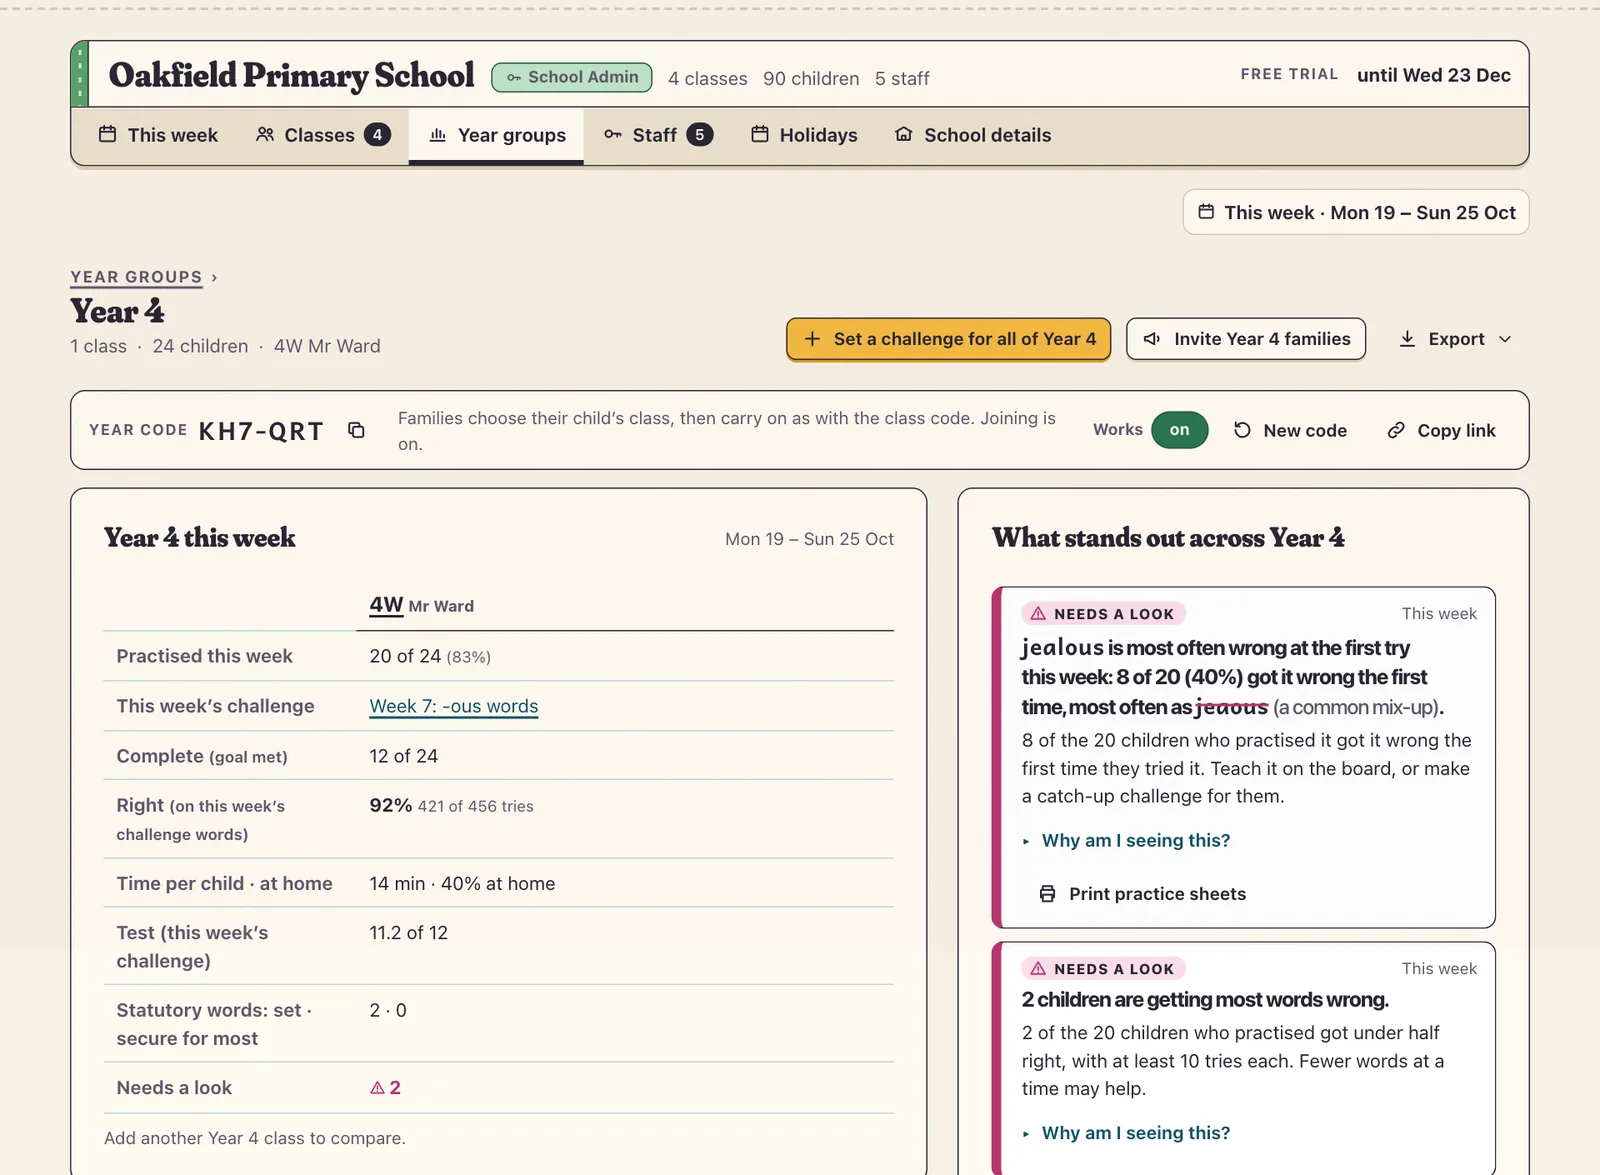The width and height of the screenshot is (1600, 1175).
Task: Click Print practice sheets
Action: point(1143,894)
